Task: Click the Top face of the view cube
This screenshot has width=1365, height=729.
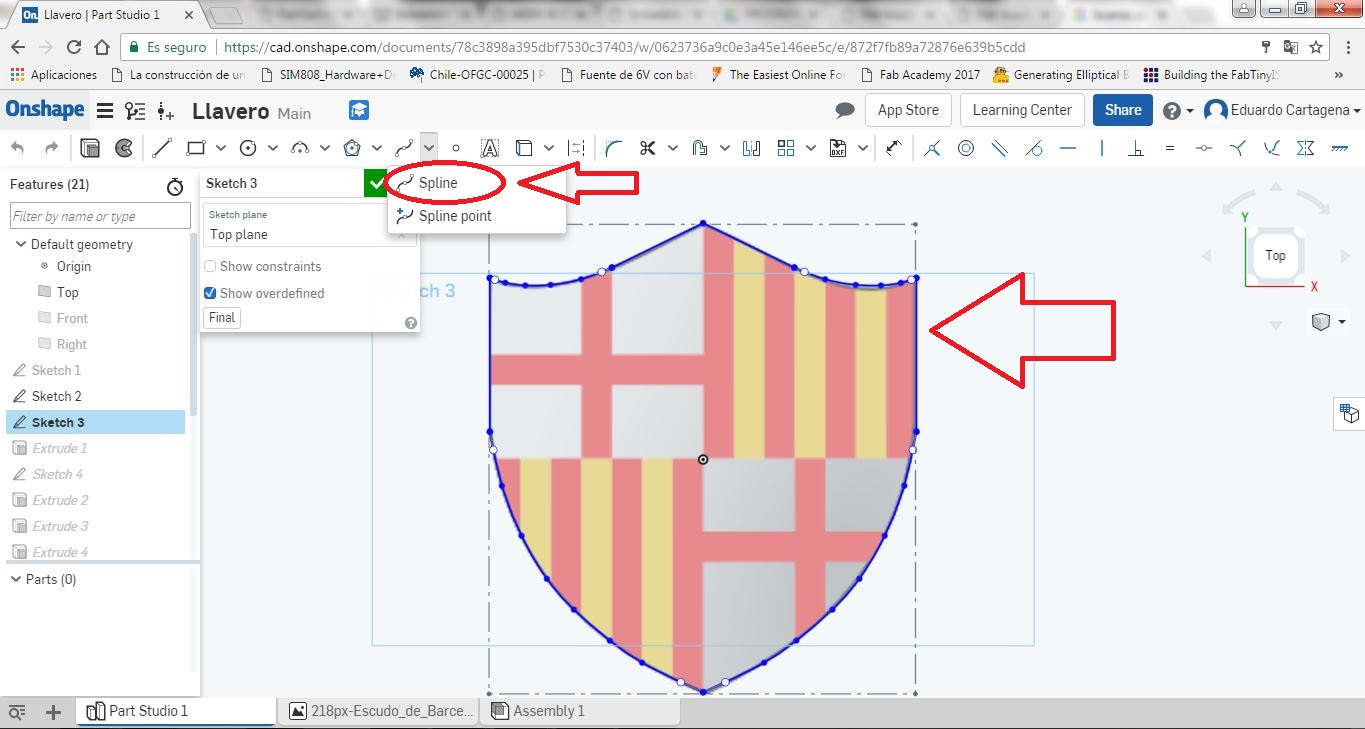Action: 1275,256
